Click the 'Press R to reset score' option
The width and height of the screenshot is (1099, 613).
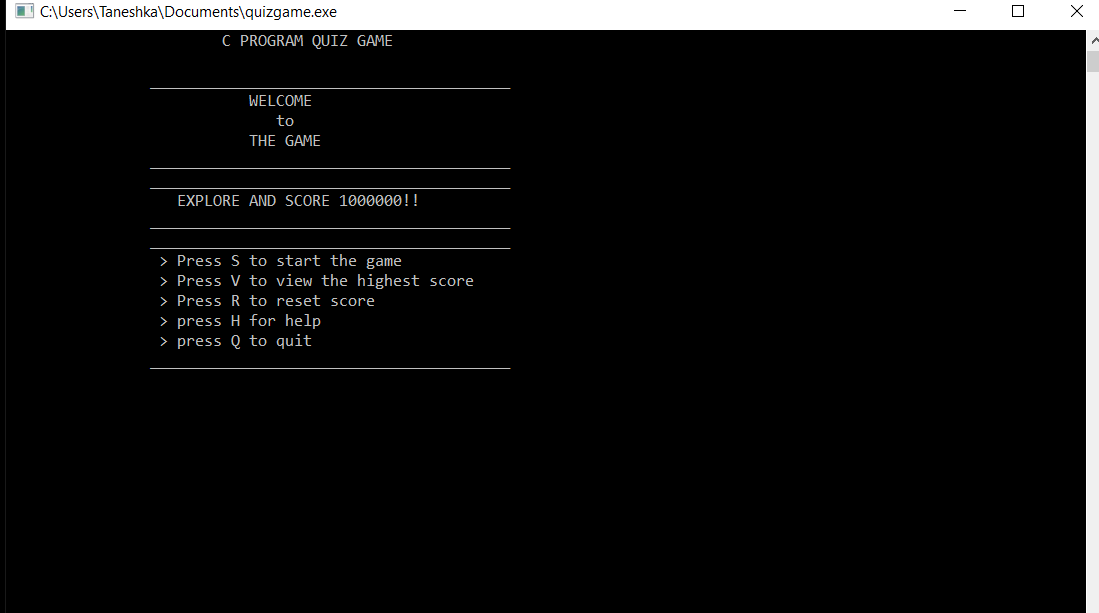(x=266, y=300)
